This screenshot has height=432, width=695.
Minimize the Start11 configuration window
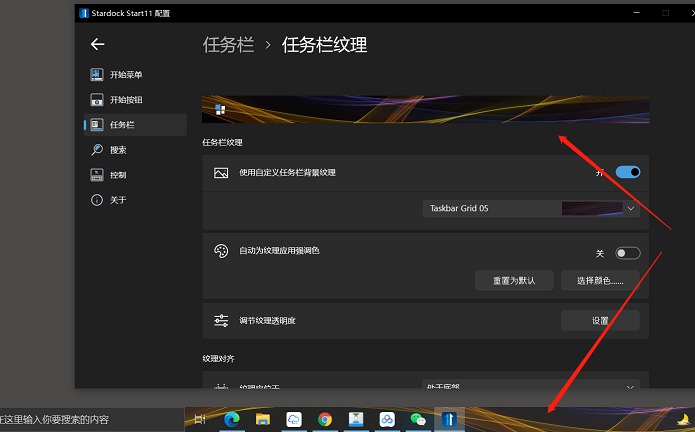(636, 13)
